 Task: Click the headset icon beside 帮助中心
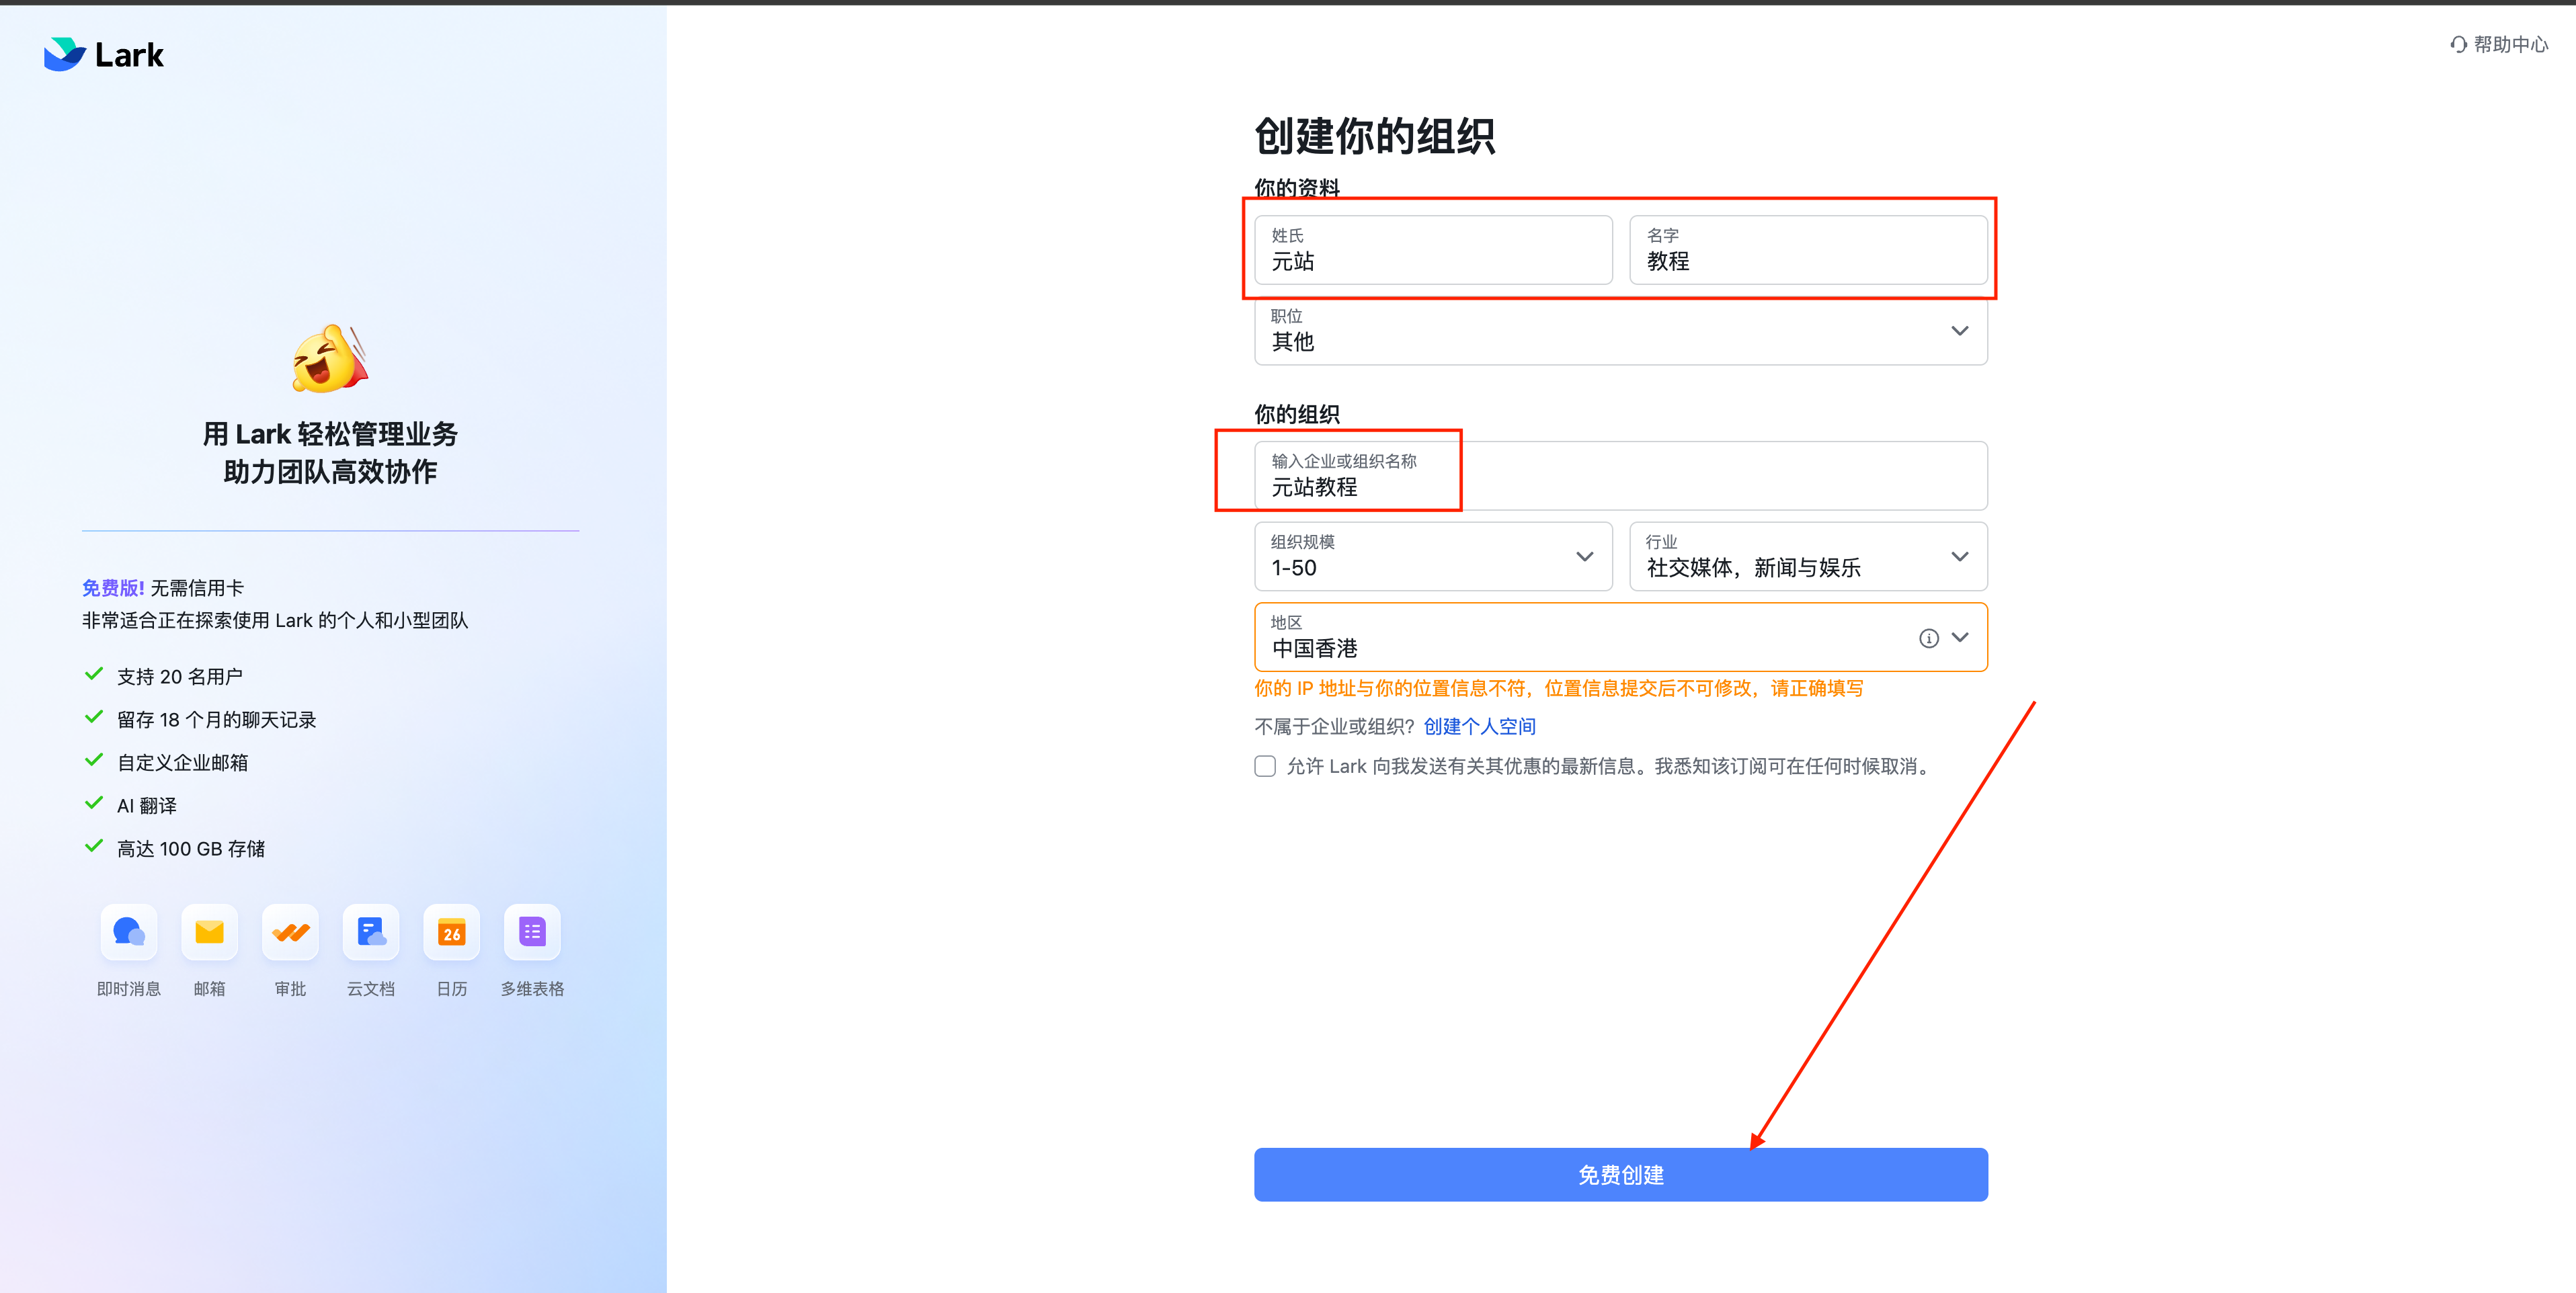pyautogui.click(x=2458, y=44)
